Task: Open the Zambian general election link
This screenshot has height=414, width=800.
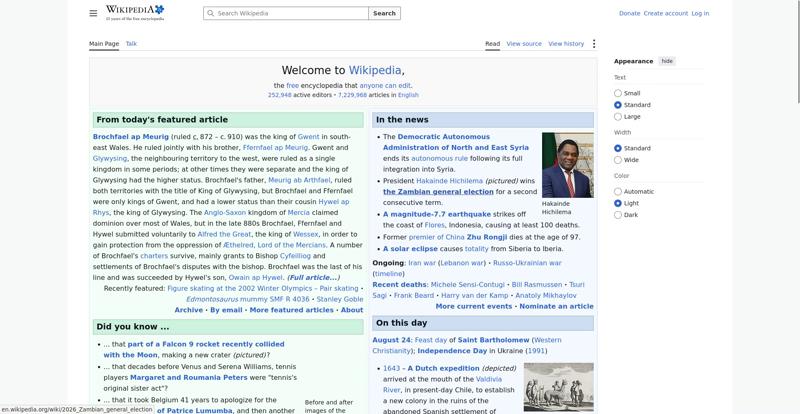Action: [438, 192]
